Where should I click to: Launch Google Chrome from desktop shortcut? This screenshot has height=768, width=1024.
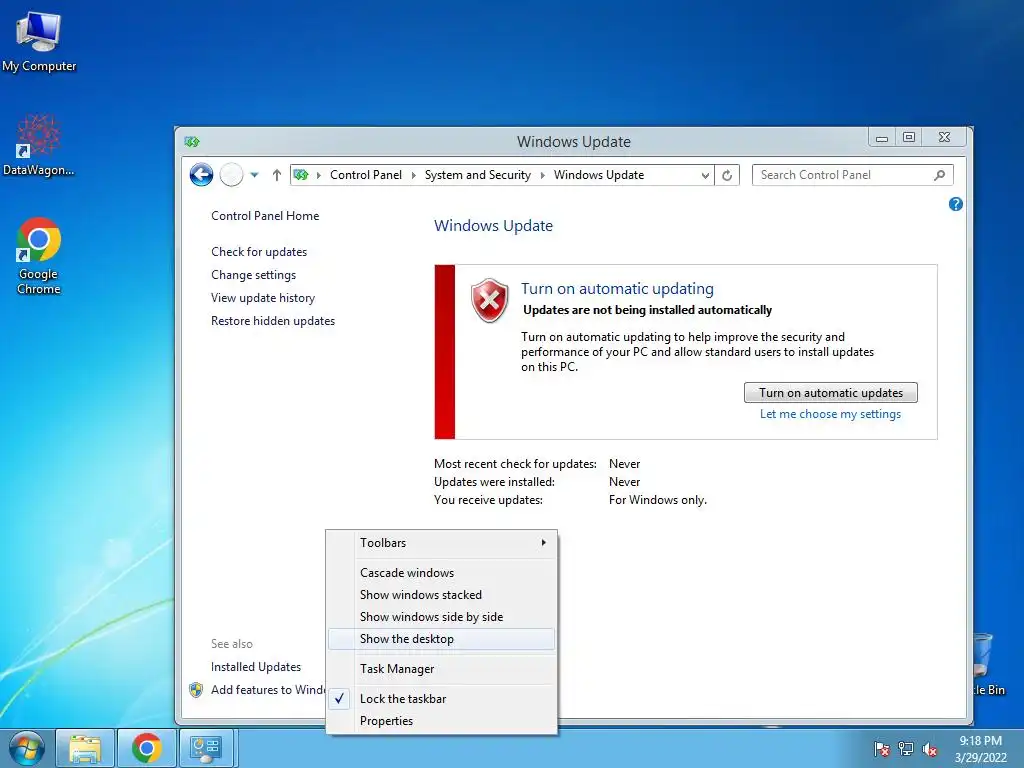39,256
